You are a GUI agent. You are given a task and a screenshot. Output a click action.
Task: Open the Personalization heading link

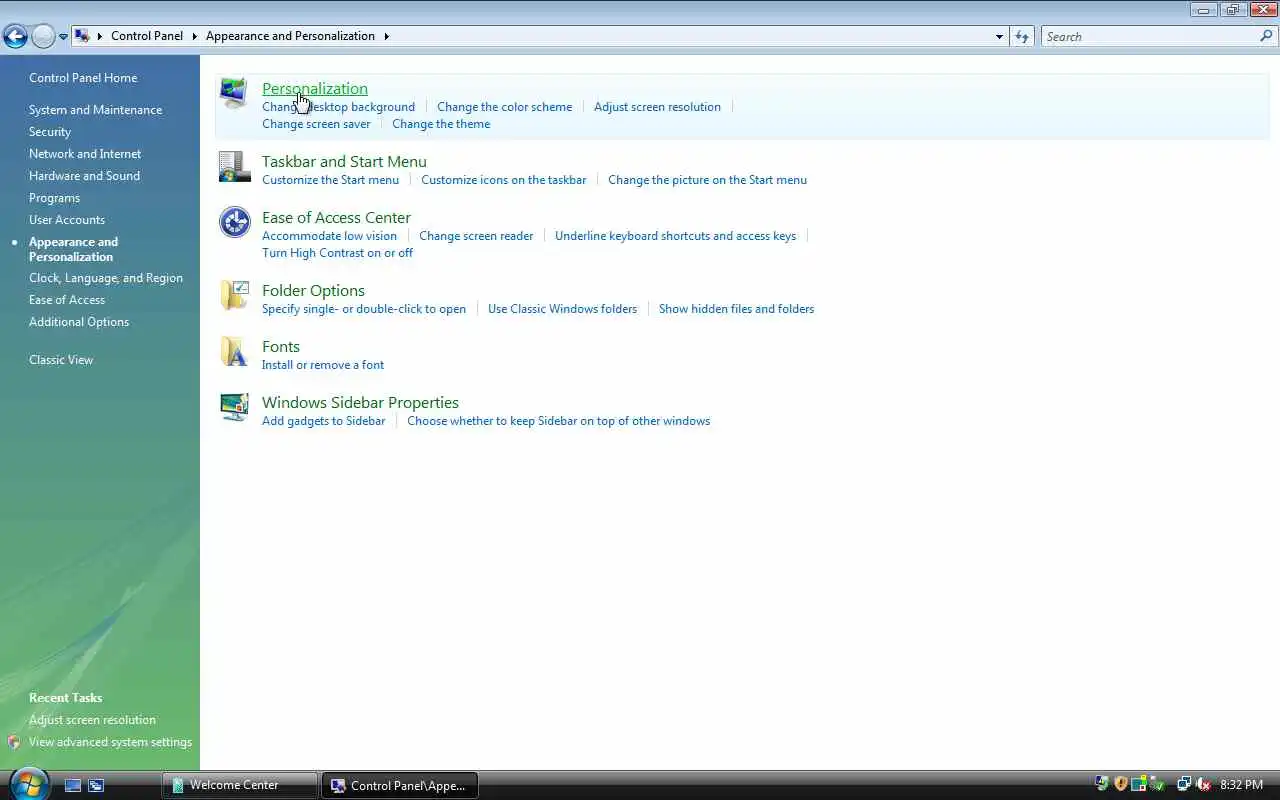tap(315, 88)
